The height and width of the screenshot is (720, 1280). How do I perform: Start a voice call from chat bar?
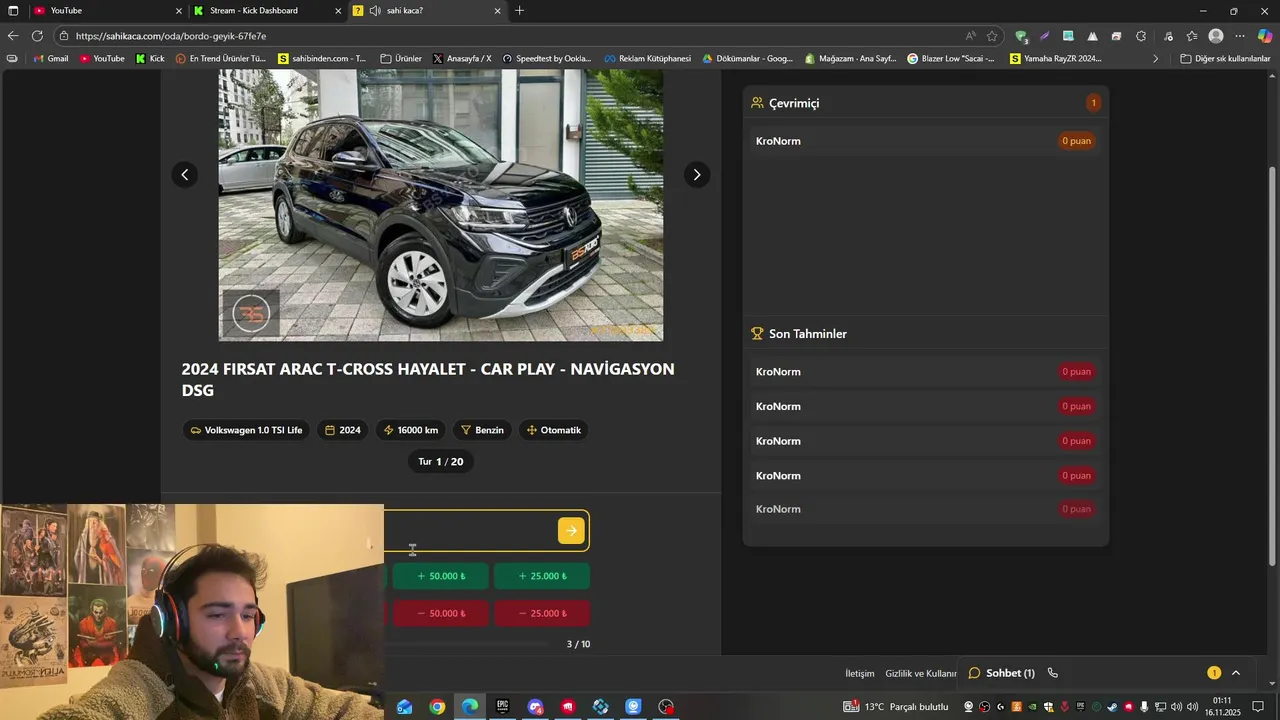(x=1053, y=673)
